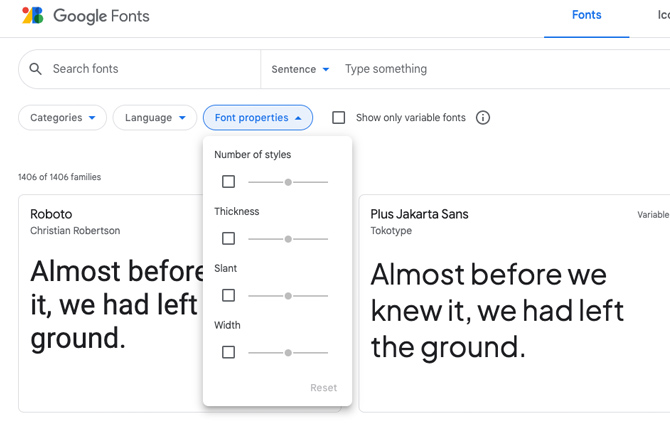Open the Language dropdown

[155, 117]
